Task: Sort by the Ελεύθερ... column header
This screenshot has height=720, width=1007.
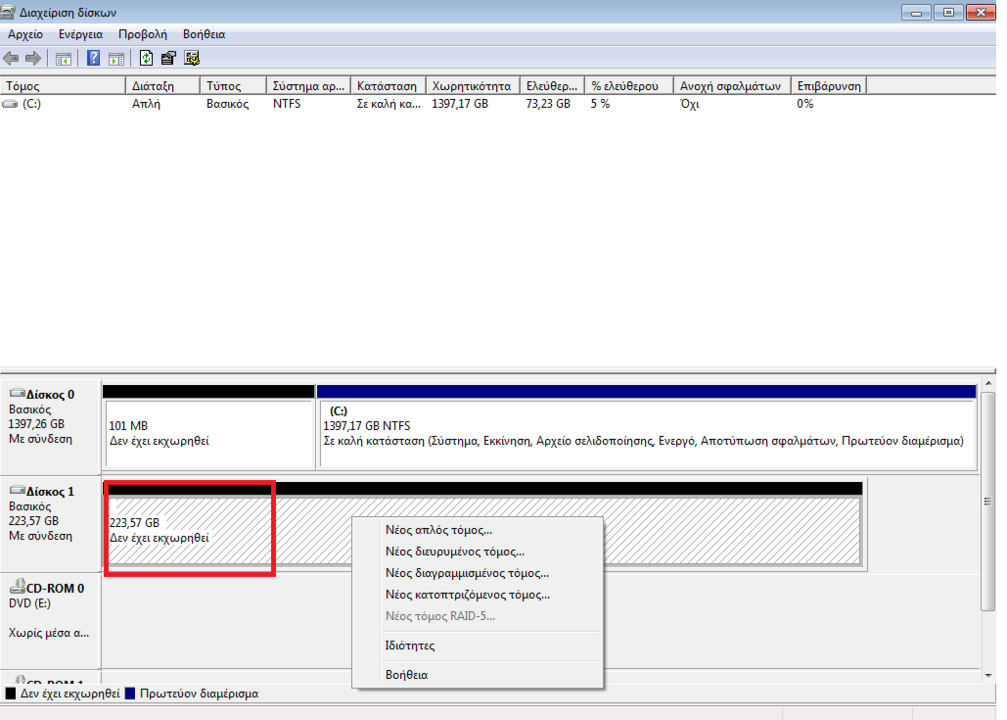Action: pyautogui.click(x=552, y=86)
